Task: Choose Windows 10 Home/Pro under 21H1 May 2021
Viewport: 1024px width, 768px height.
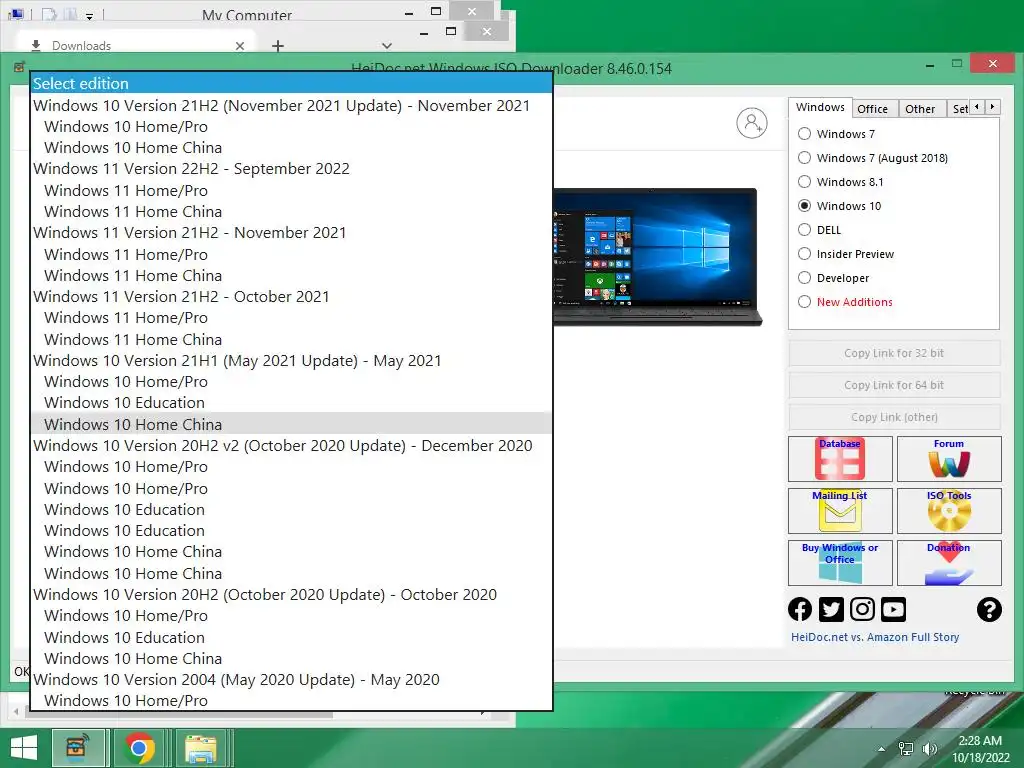Action: point(291,381)
